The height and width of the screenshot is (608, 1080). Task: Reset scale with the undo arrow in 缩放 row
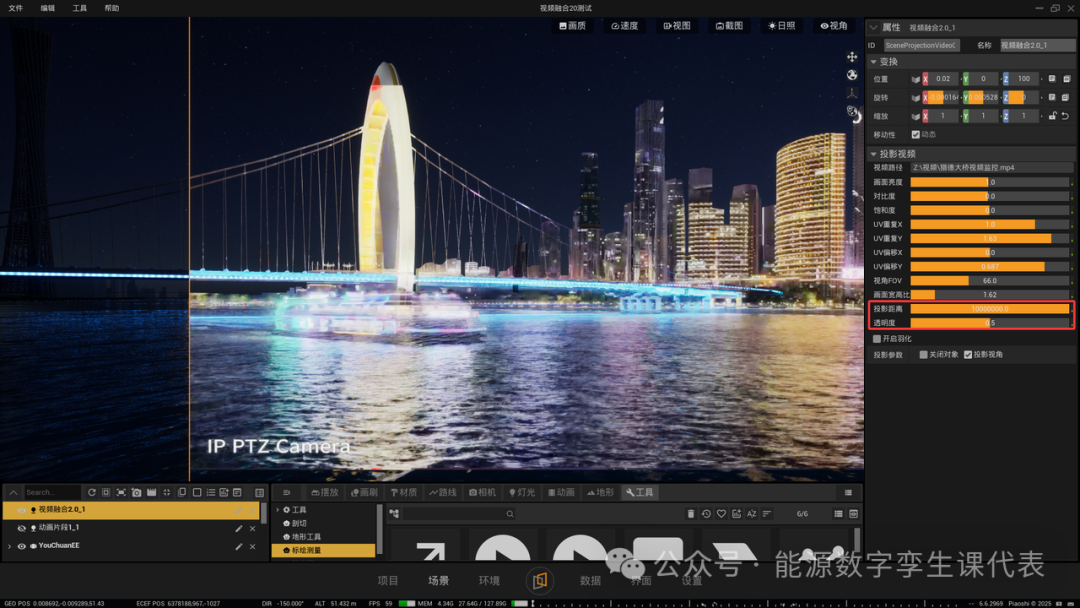1066,116
